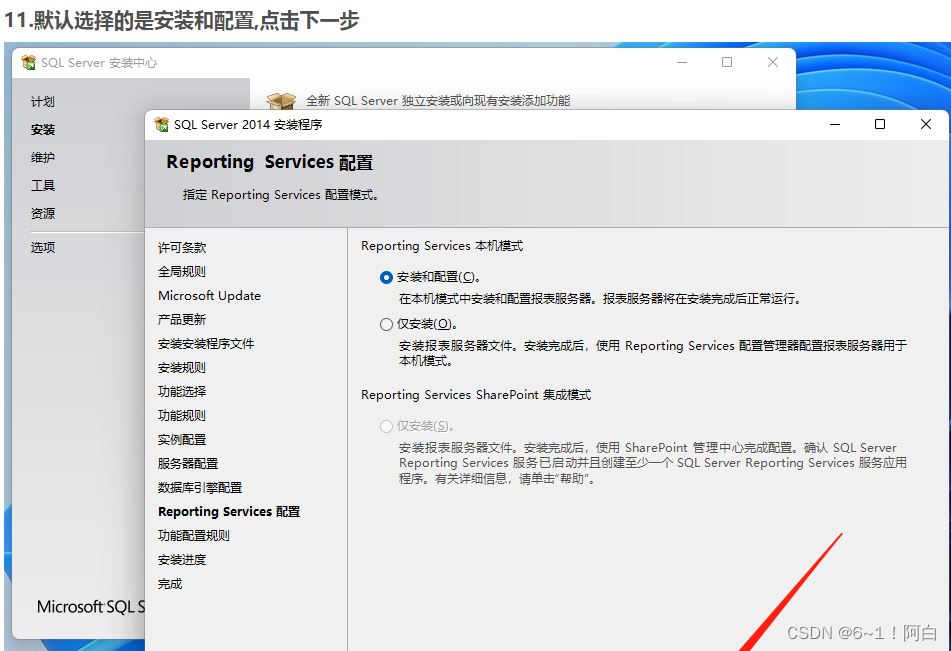Click the SQL Server 安装中心 title bar icon
This screenshot has height=651, width=951.
[29, 62]
